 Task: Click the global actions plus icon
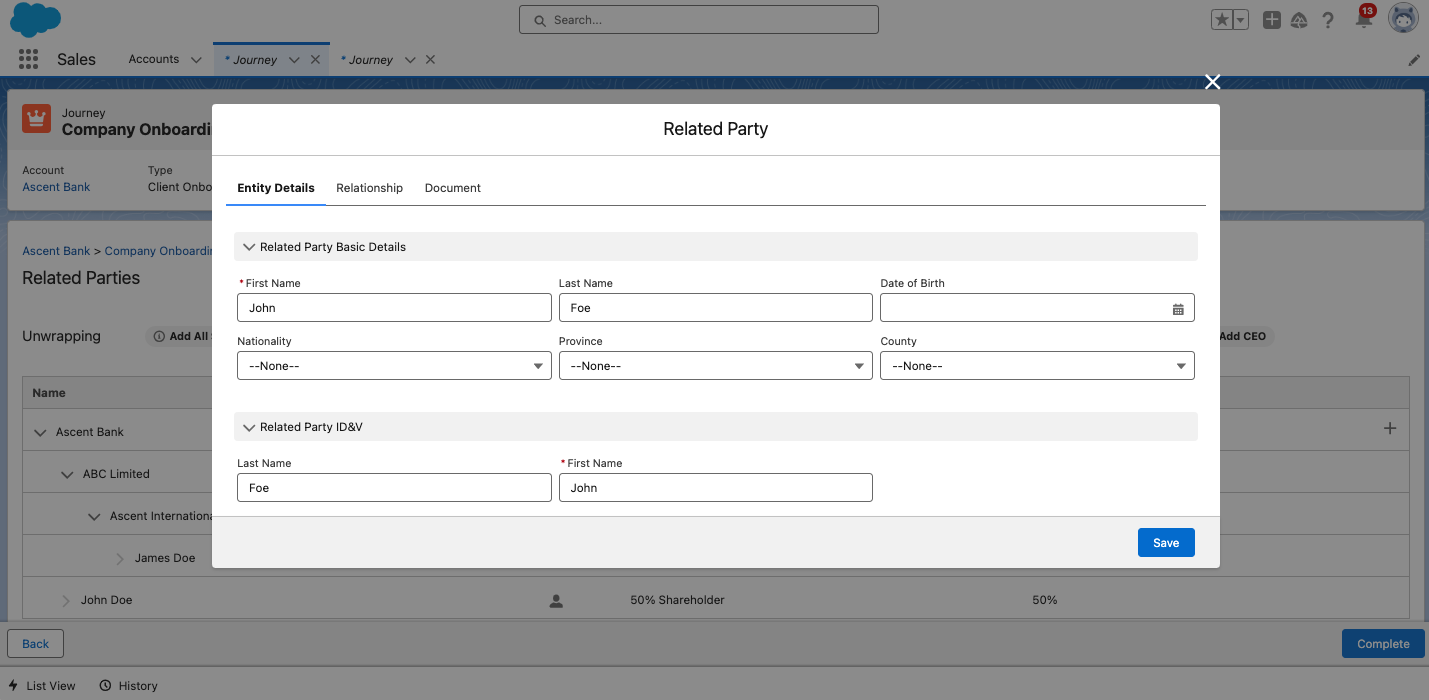pyautogui.click(x=1271, y=20)
